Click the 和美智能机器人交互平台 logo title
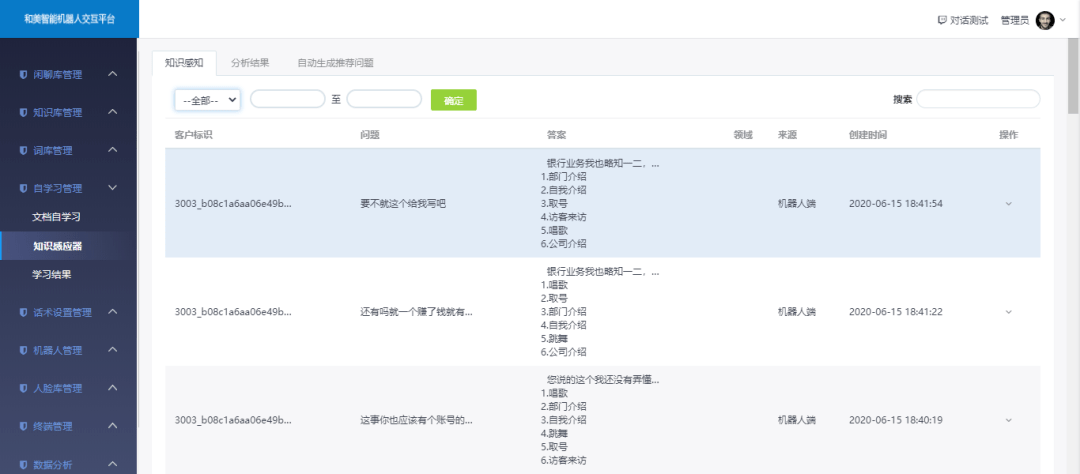 pos(70,19)
